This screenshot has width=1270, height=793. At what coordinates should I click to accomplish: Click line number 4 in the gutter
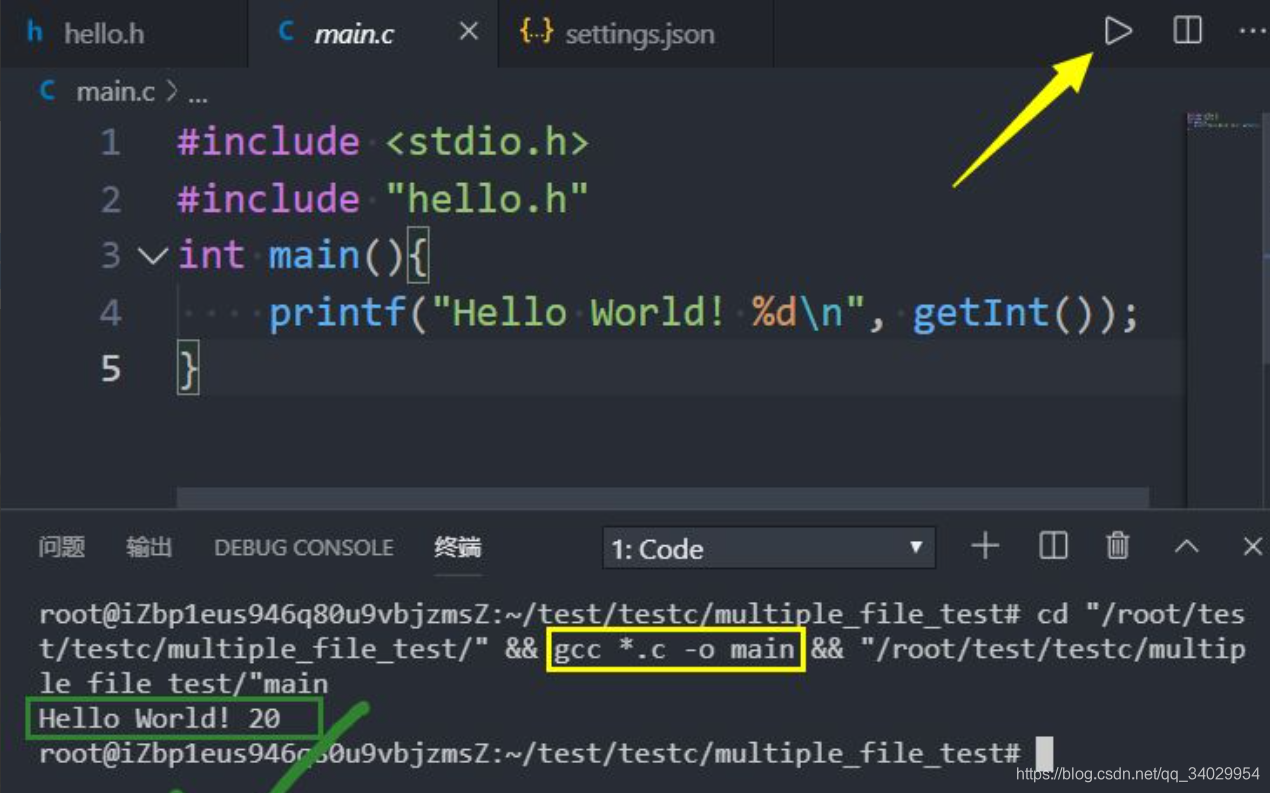pos(110,313)
